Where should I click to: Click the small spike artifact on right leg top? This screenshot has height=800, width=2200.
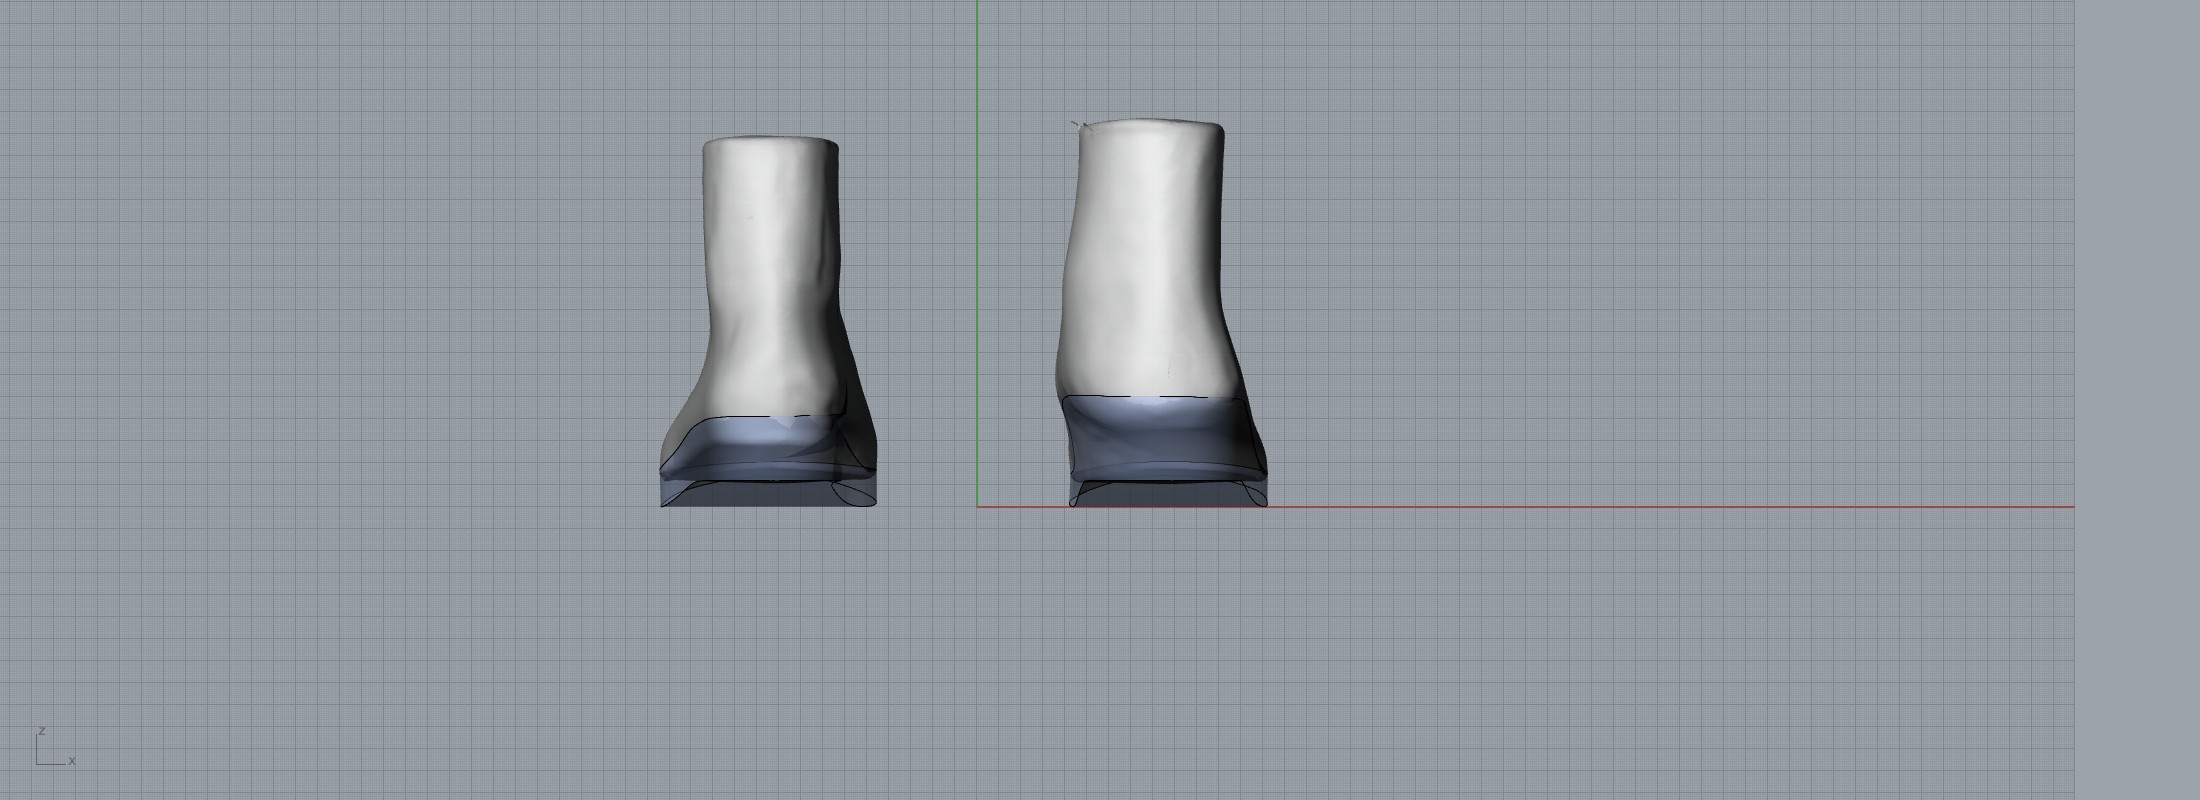click(1076, 124)
